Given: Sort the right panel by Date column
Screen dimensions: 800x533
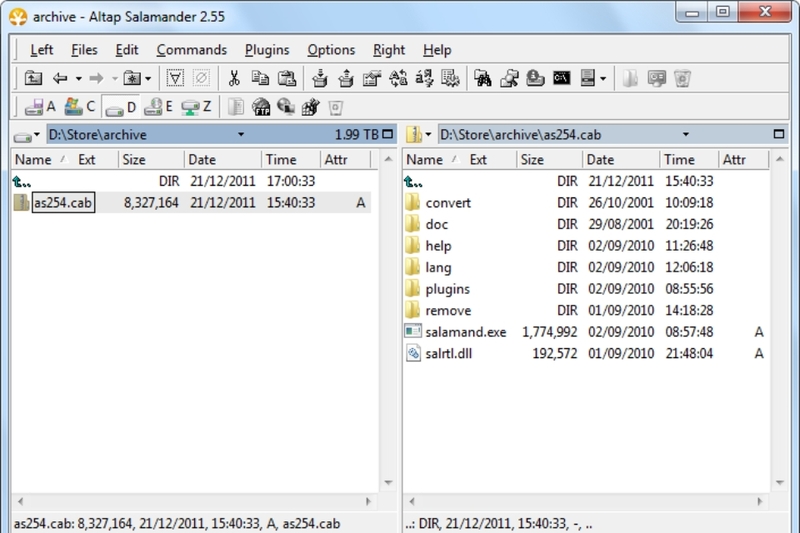Looking at the screenshot, I should 601,159.
